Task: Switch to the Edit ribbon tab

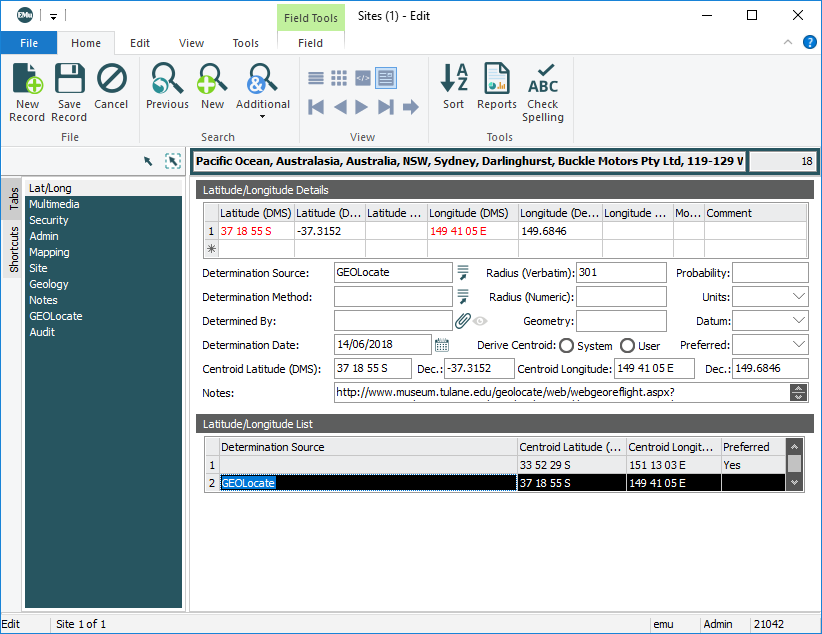Action: pyautogui.click(x=140, y=43)
